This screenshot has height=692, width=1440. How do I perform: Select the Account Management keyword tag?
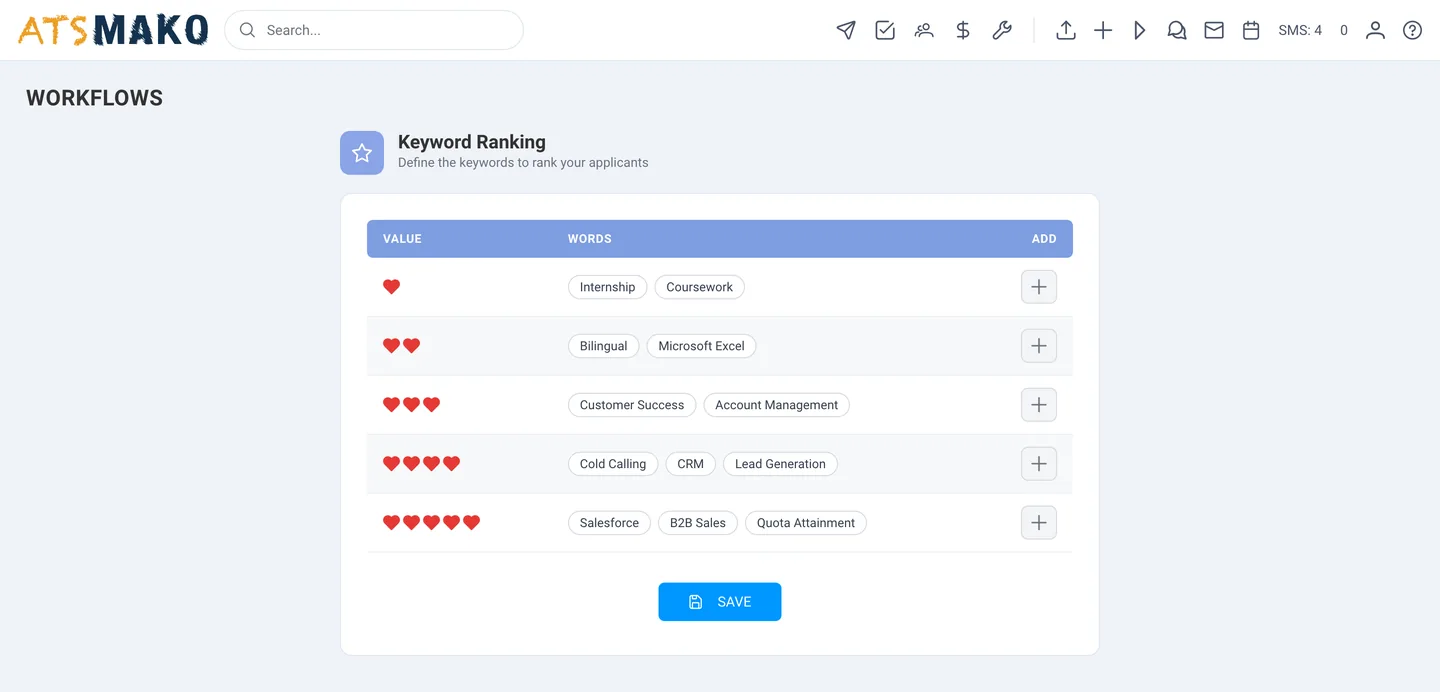(777, 405)
